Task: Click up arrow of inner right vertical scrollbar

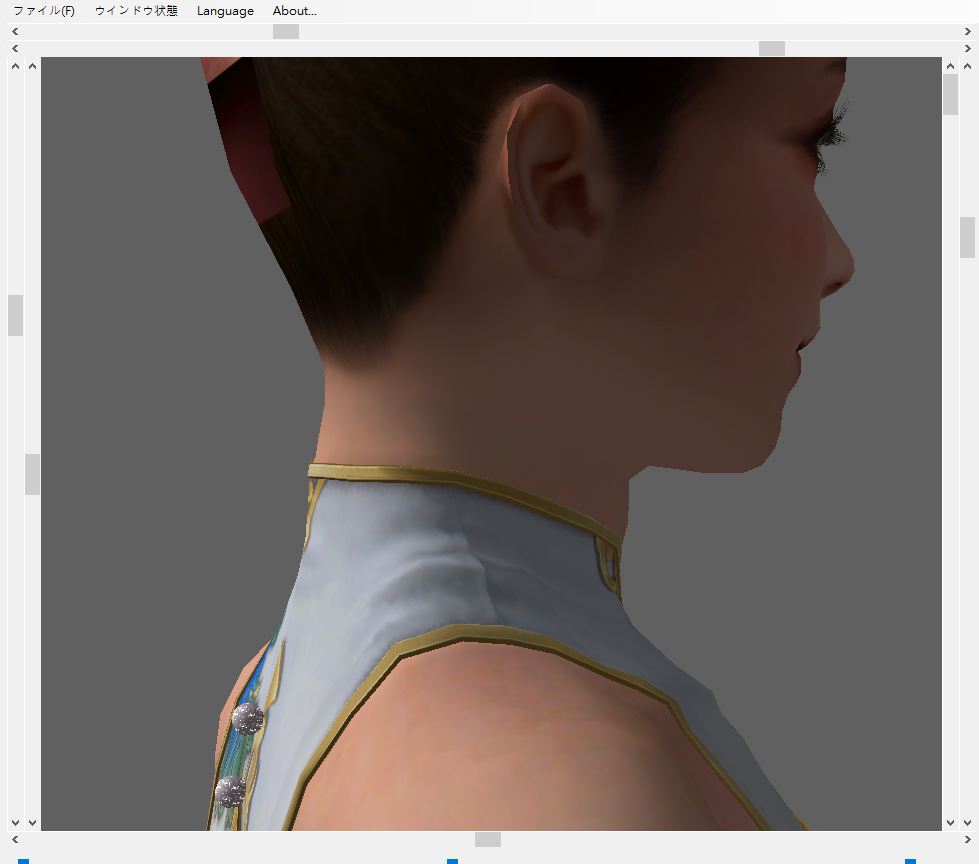Action: [x=950, y=66]
